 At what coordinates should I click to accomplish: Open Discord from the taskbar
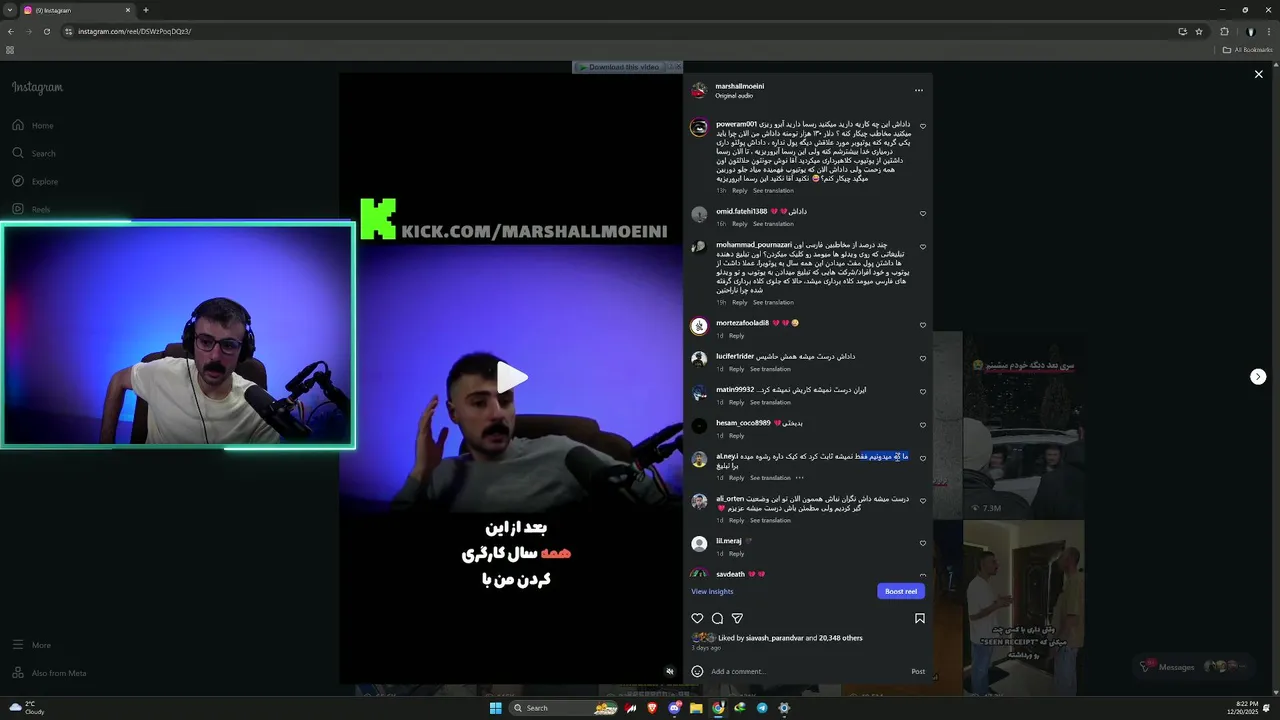point(674,708)
